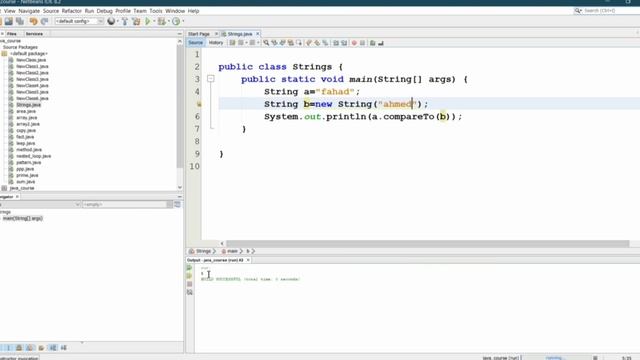
Task: Switch to the Start Page tab
Action: pos(199,34)
